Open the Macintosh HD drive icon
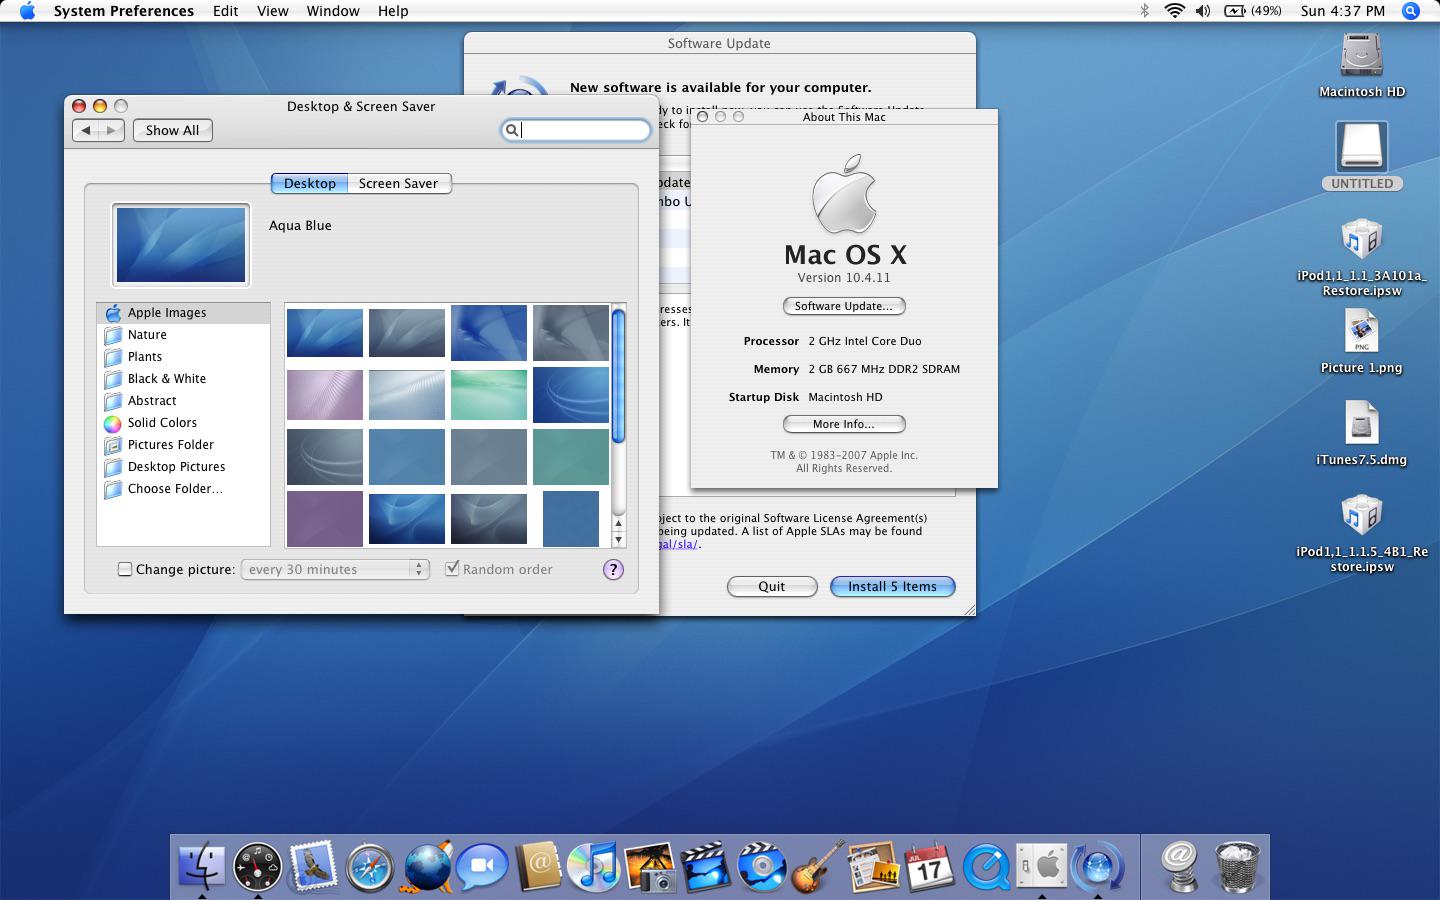 point(1361,56)
